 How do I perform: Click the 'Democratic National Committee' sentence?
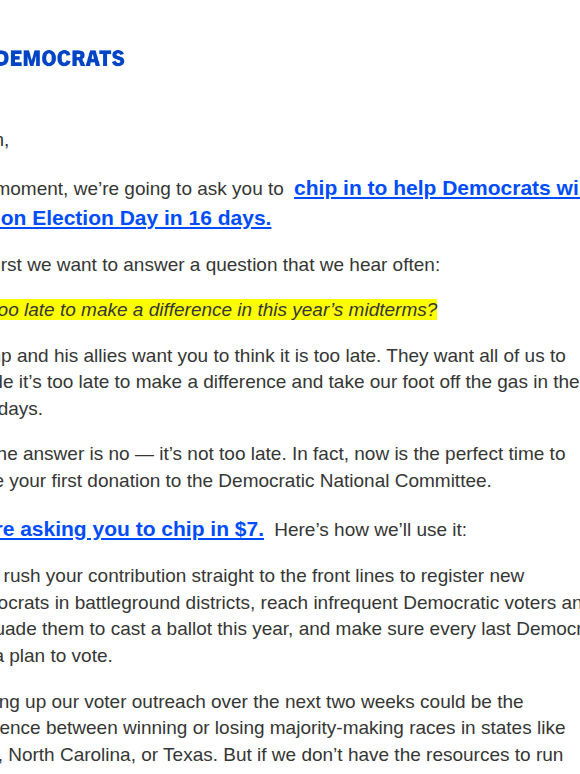click(246, 481)
